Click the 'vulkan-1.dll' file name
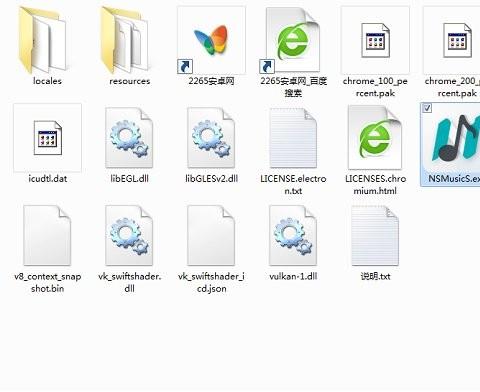 293,276
